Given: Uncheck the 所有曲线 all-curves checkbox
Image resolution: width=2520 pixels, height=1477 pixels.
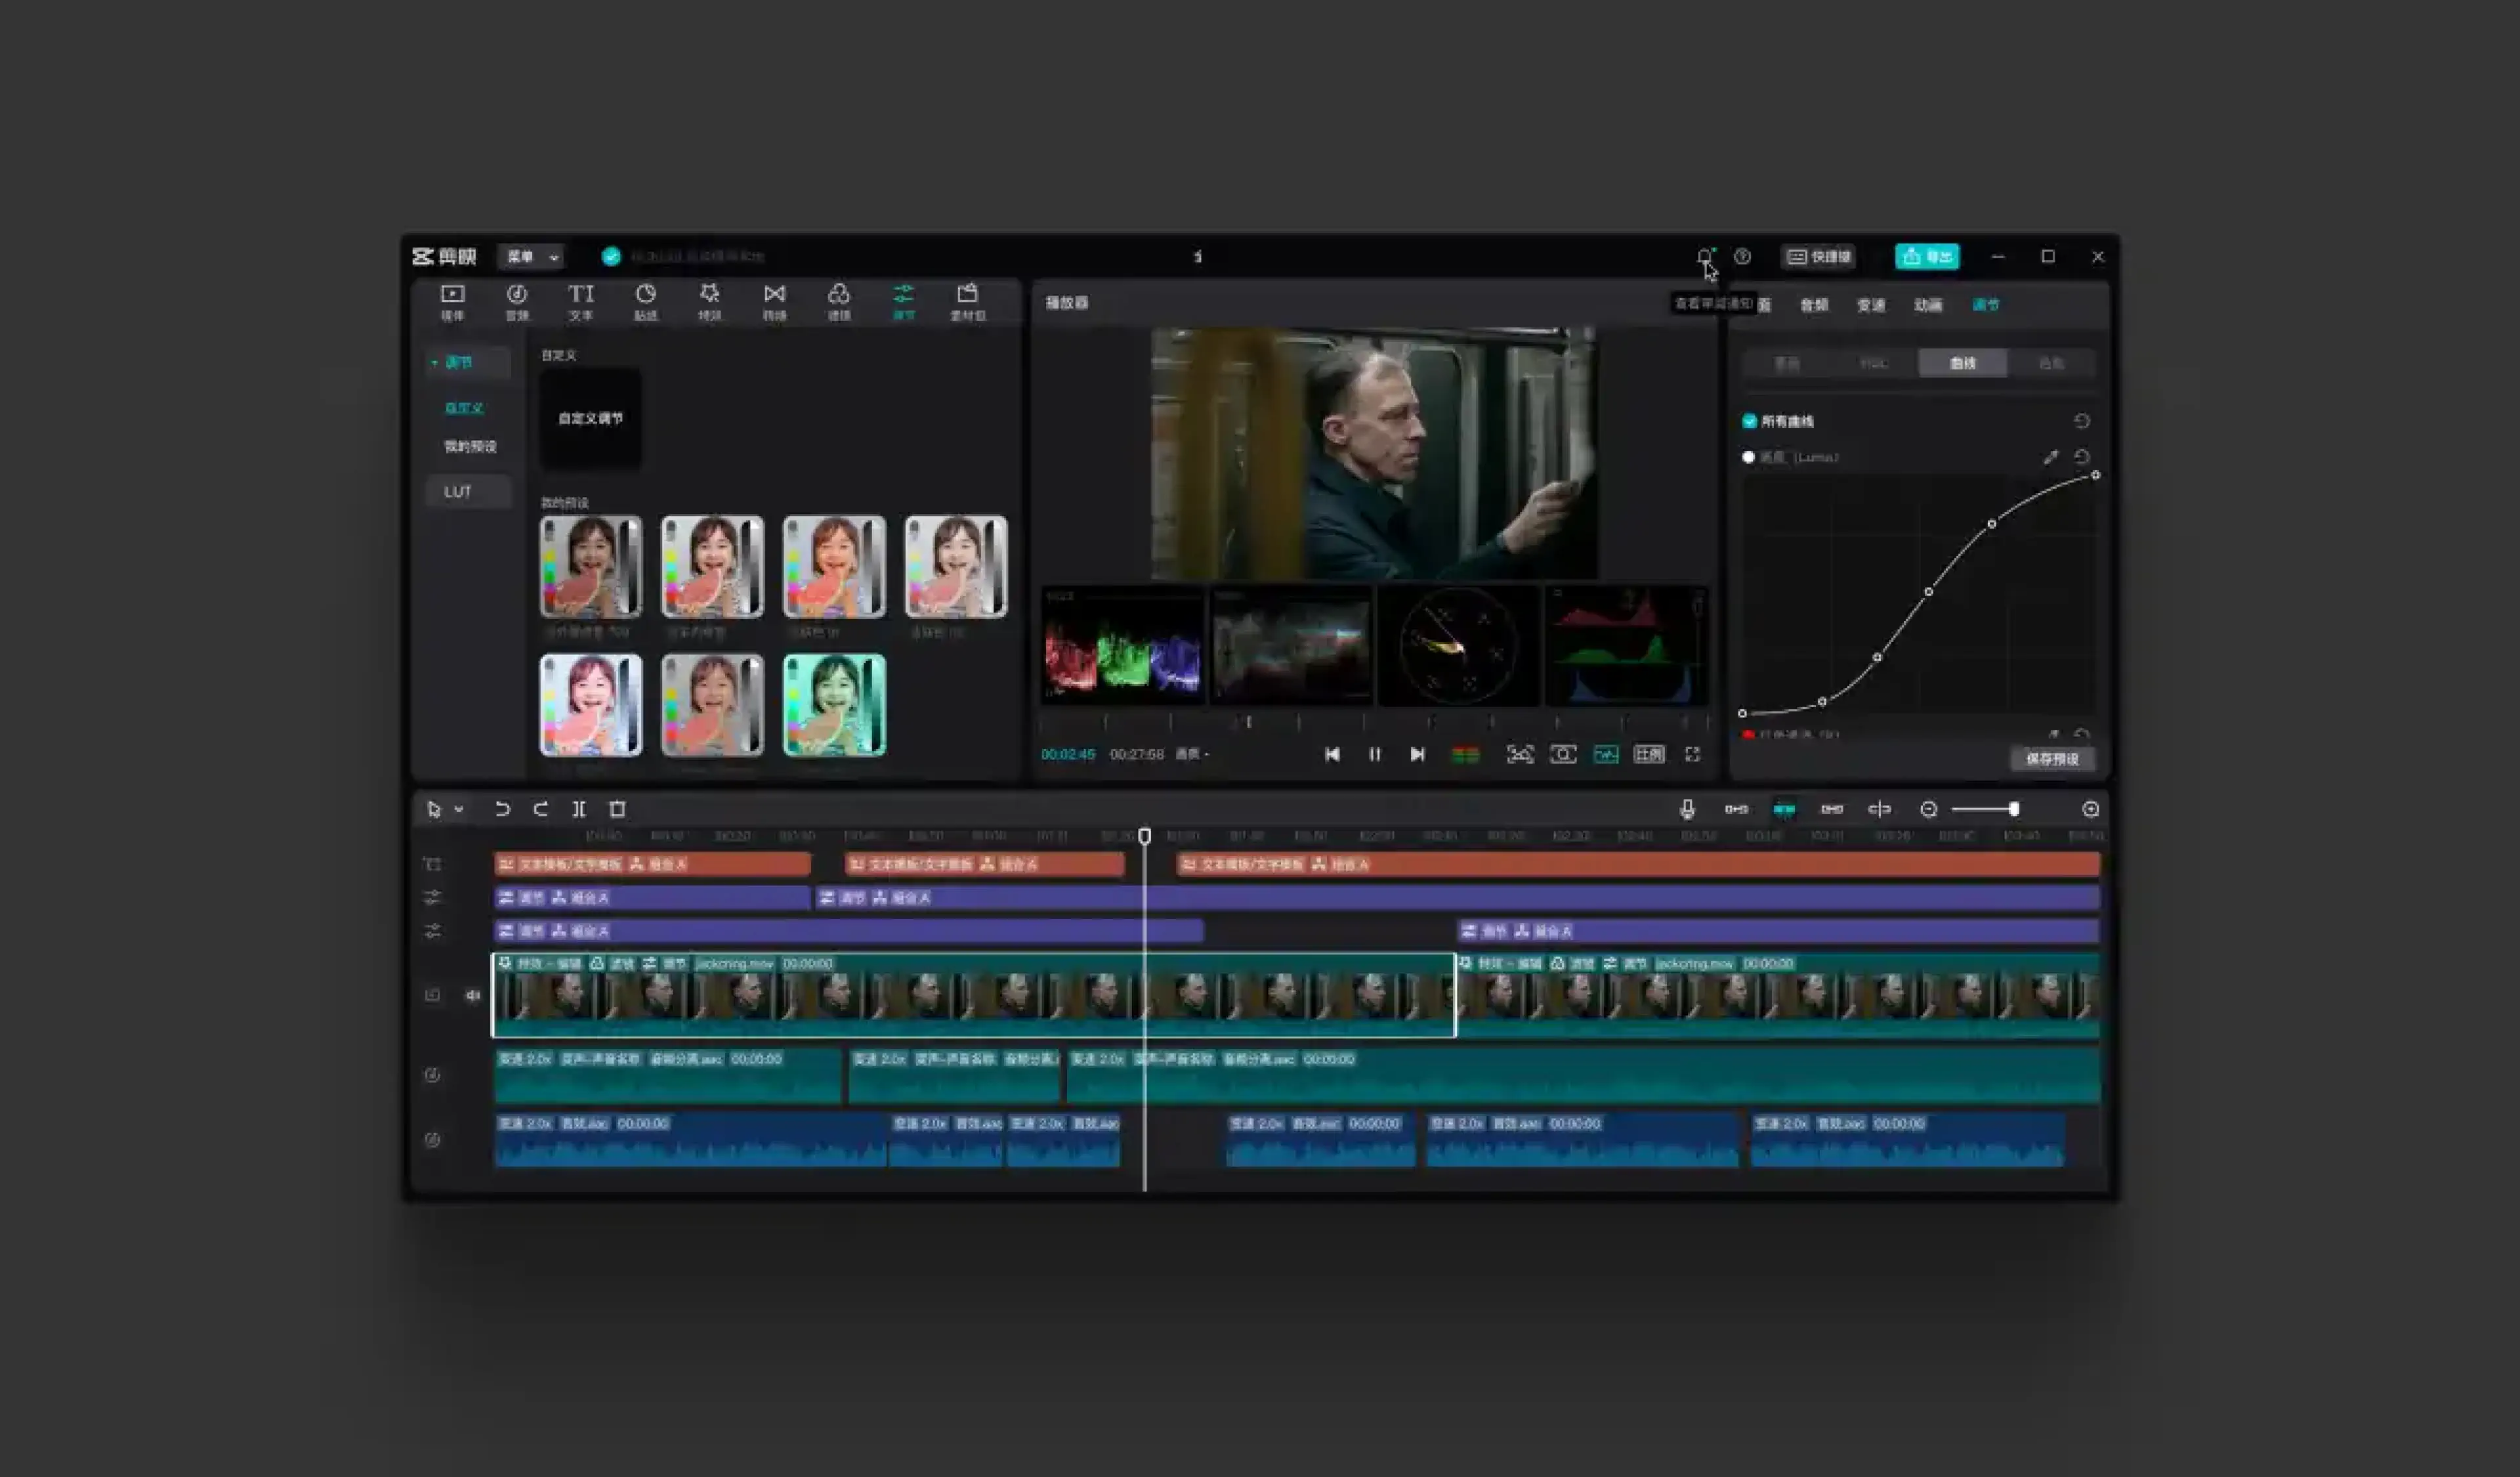Looking at the screenshot, I should [1749, 421].
